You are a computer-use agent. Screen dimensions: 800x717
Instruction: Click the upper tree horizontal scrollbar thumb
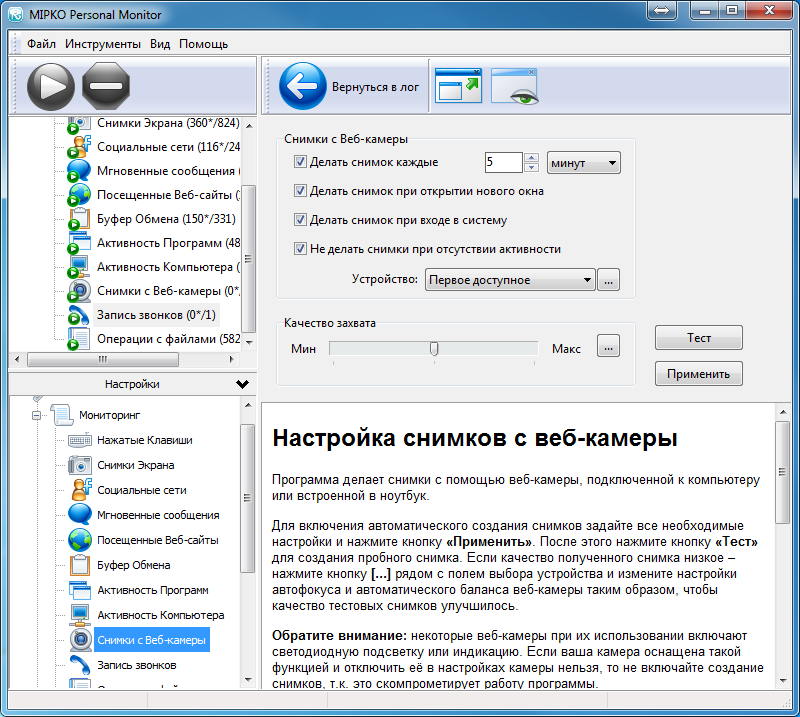point(103,359)
